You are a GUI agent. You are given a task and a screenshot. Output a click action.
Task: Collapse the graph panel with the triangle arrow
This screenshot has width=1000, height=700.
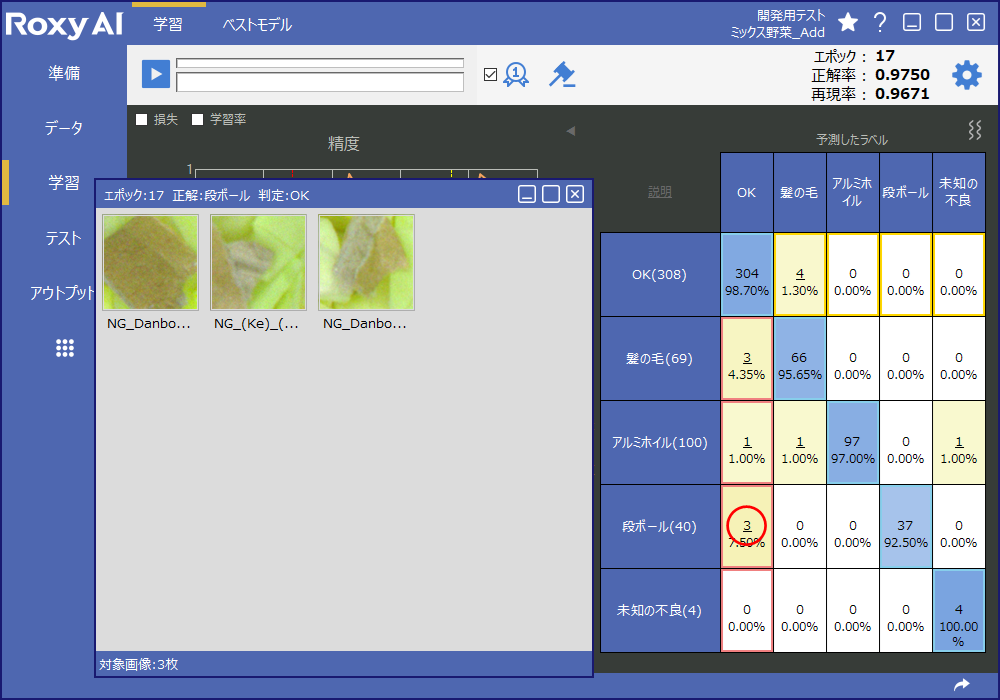(x=570, y=130)
